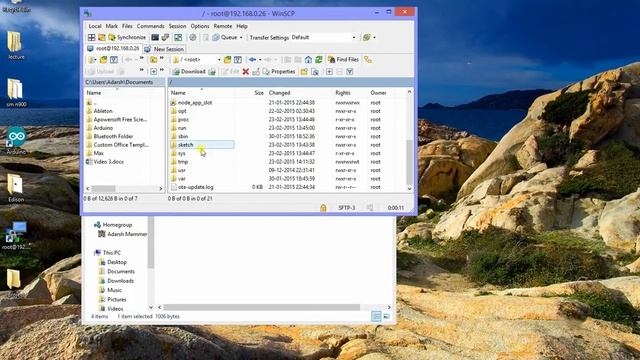Click the remote open directory icon beside path box
Image resolution: width=640 pixels, height=360 pixels.
[227, 60]
